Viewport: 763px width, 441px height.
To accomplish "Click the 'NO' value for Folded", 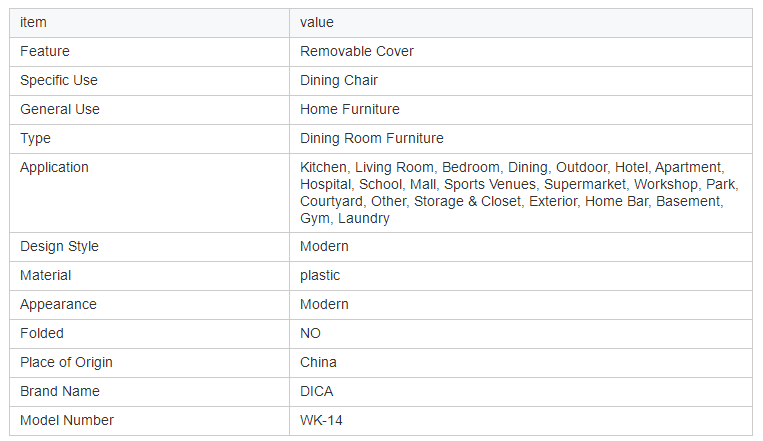I will click(310, 333).
